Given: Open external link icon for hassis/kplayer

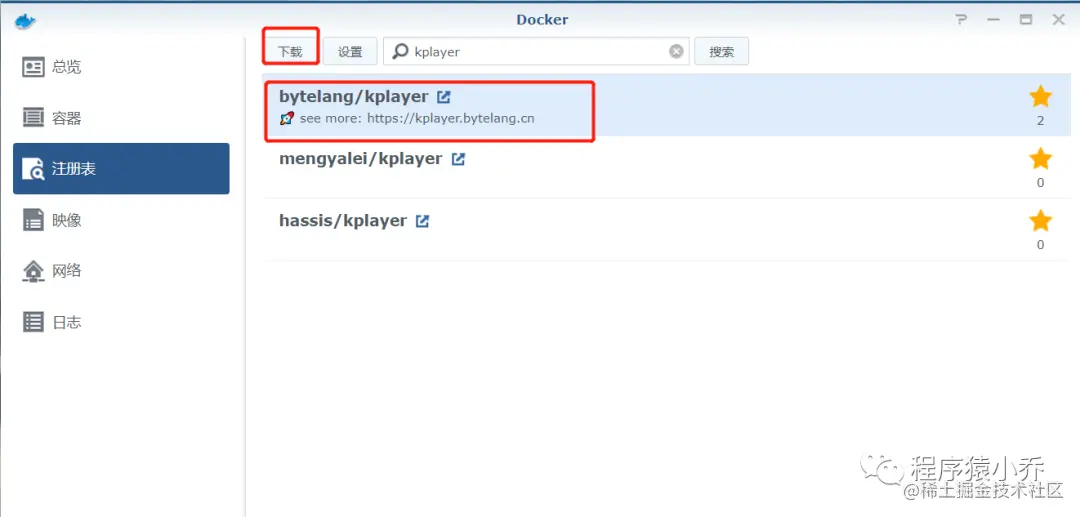Looking at the screenshot, I should pos(422,221).
